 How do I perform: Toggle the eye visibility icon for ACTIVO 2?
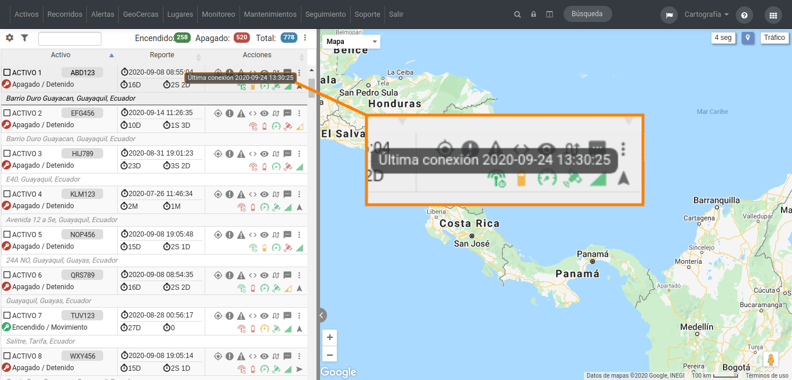[x=264, y=113]
